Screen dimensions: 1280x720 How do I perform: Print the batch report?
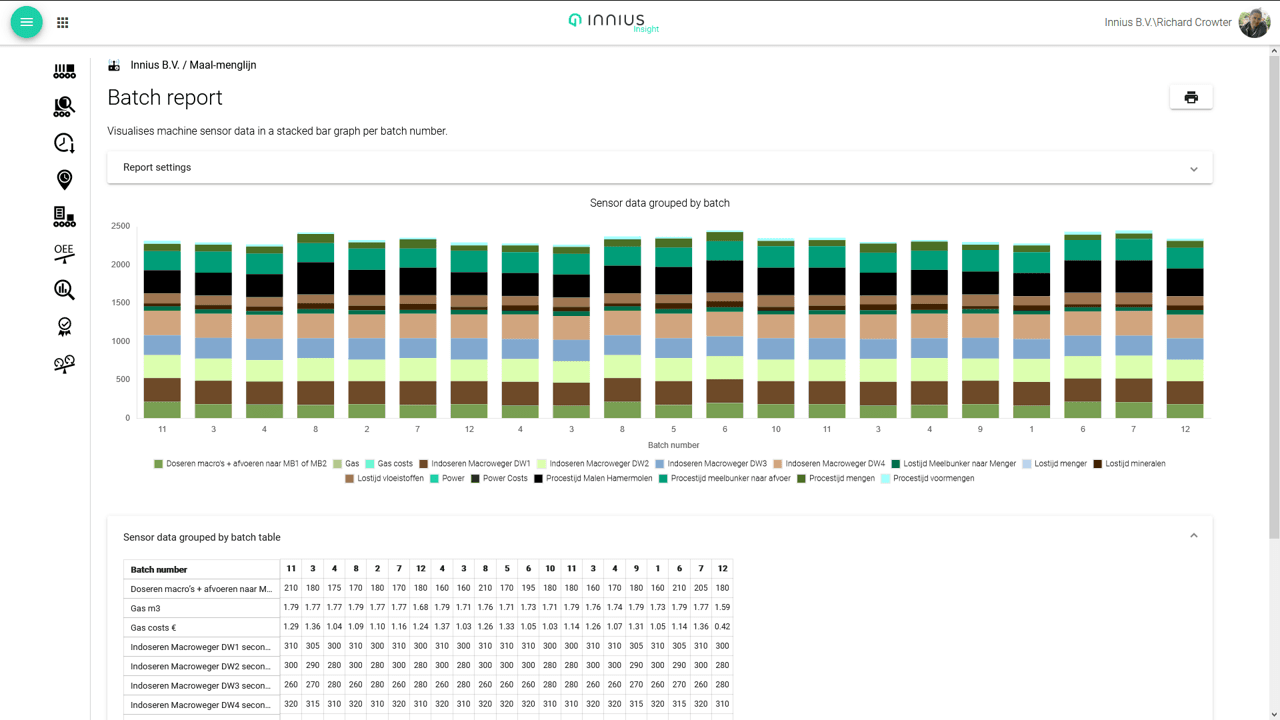point(1191,97)
